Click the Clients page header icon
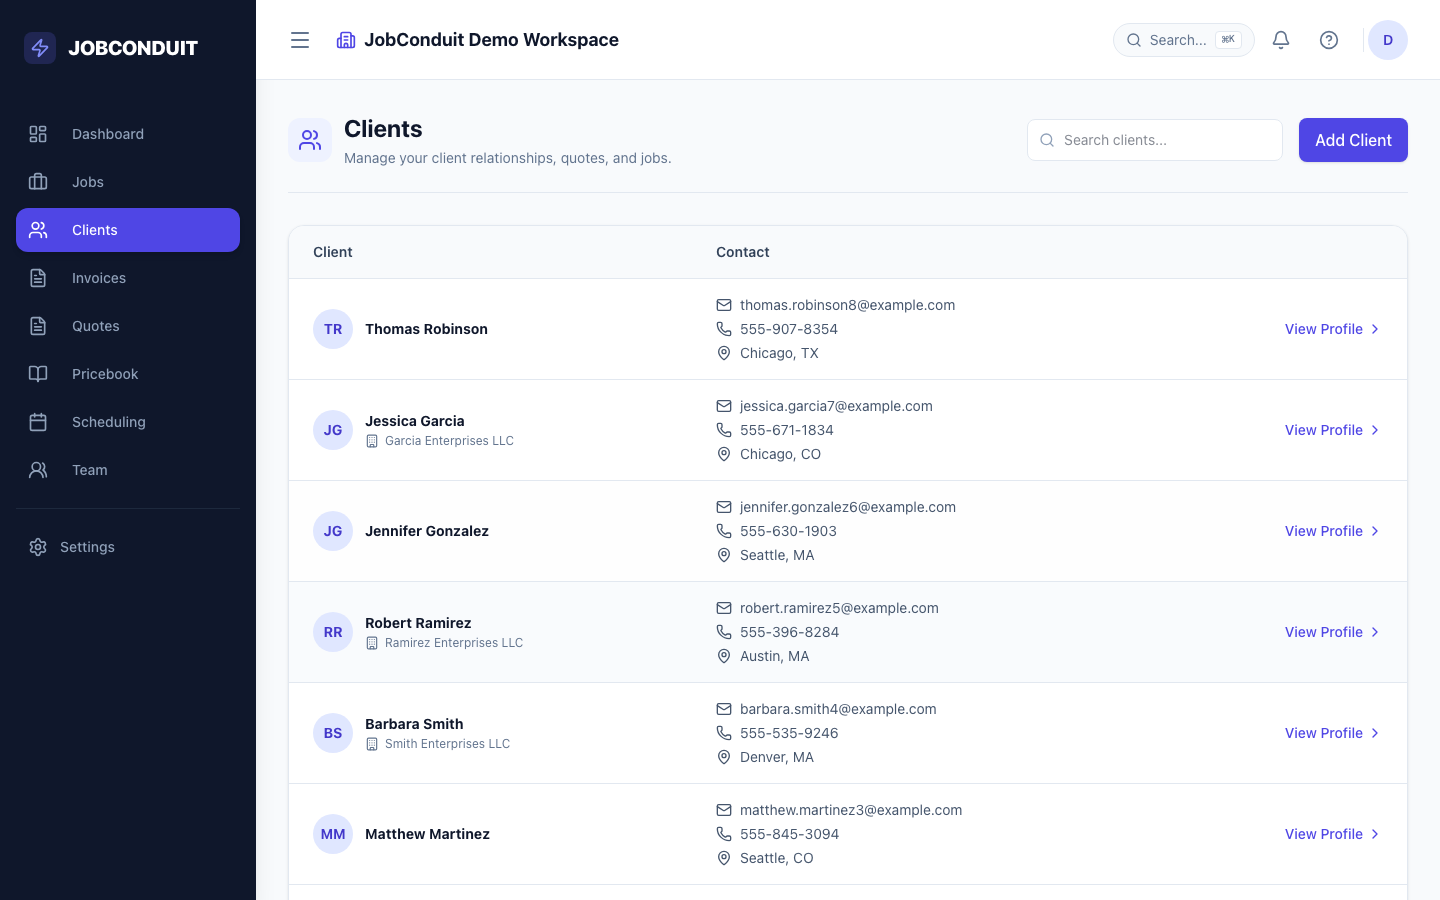 coord(310,140)
